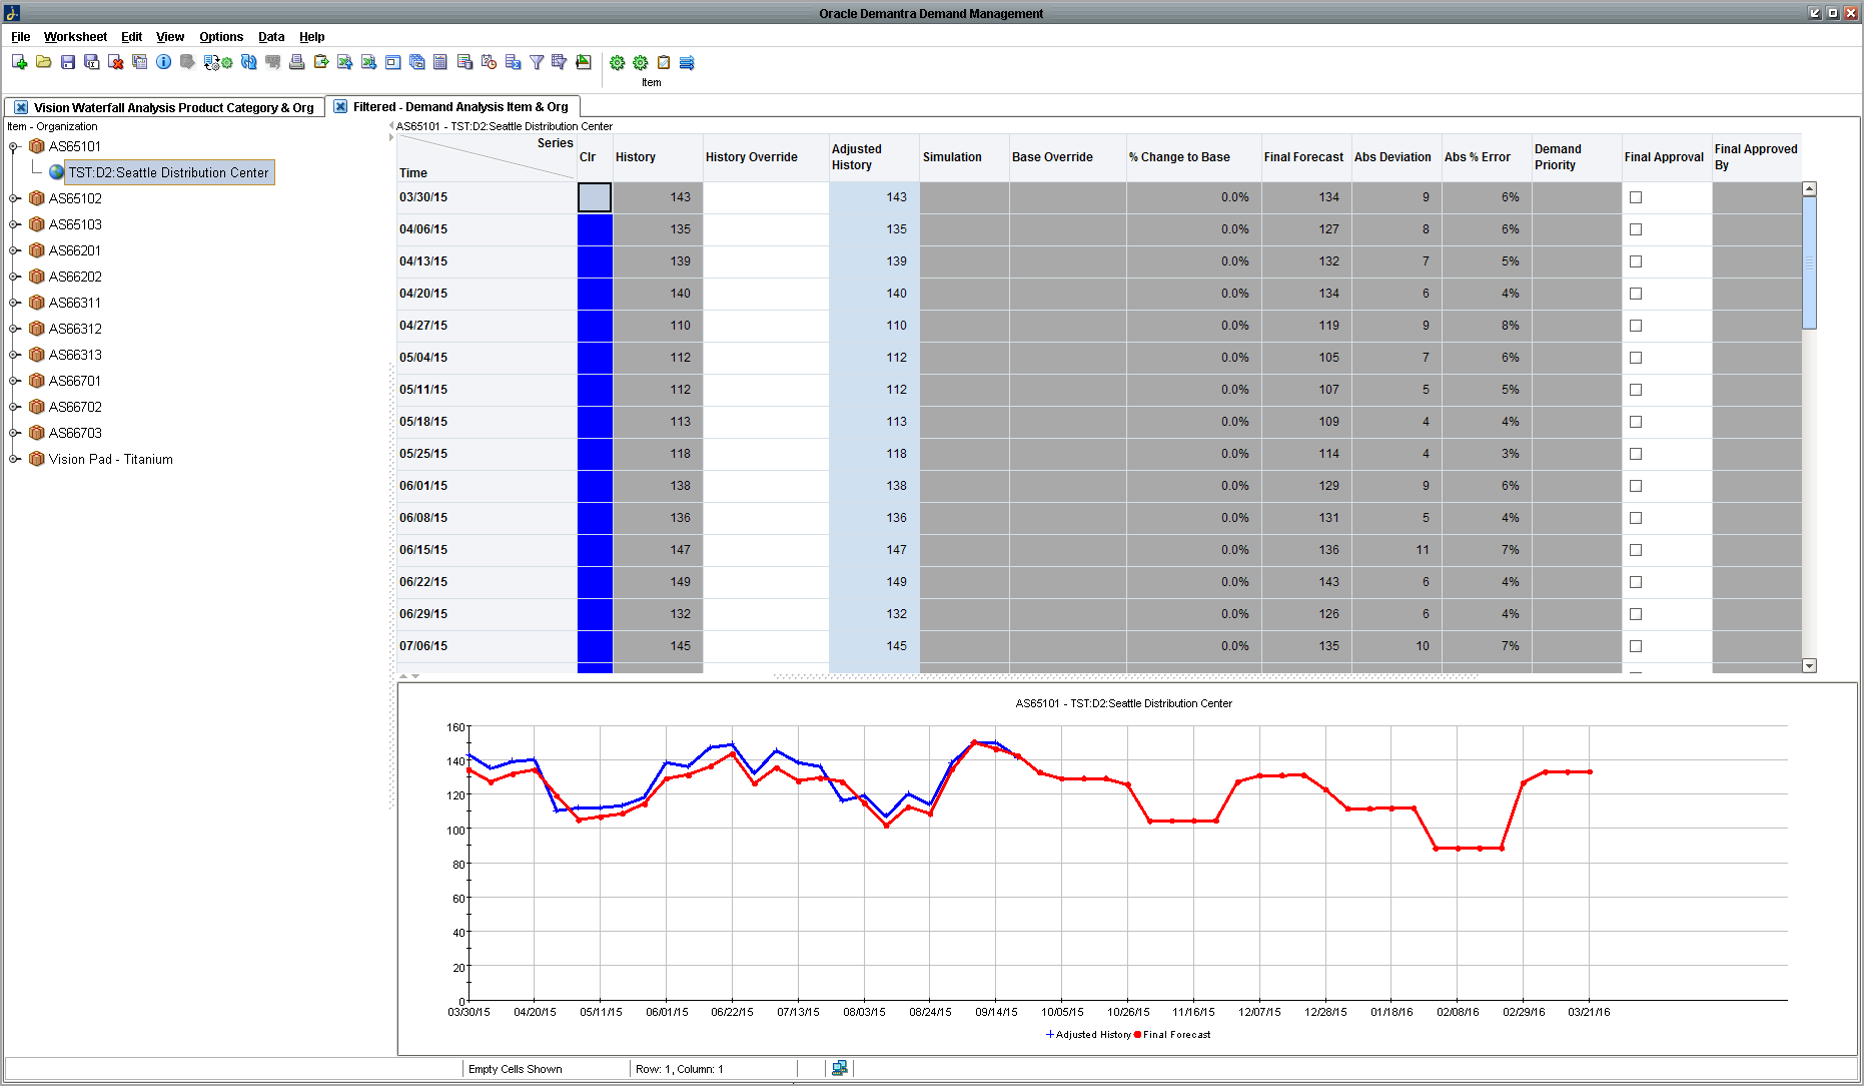This screenshot has width=1864, height=1086.
Task: Click the blue Information icon
Action: pyautogui.click(x=163, y=62)
